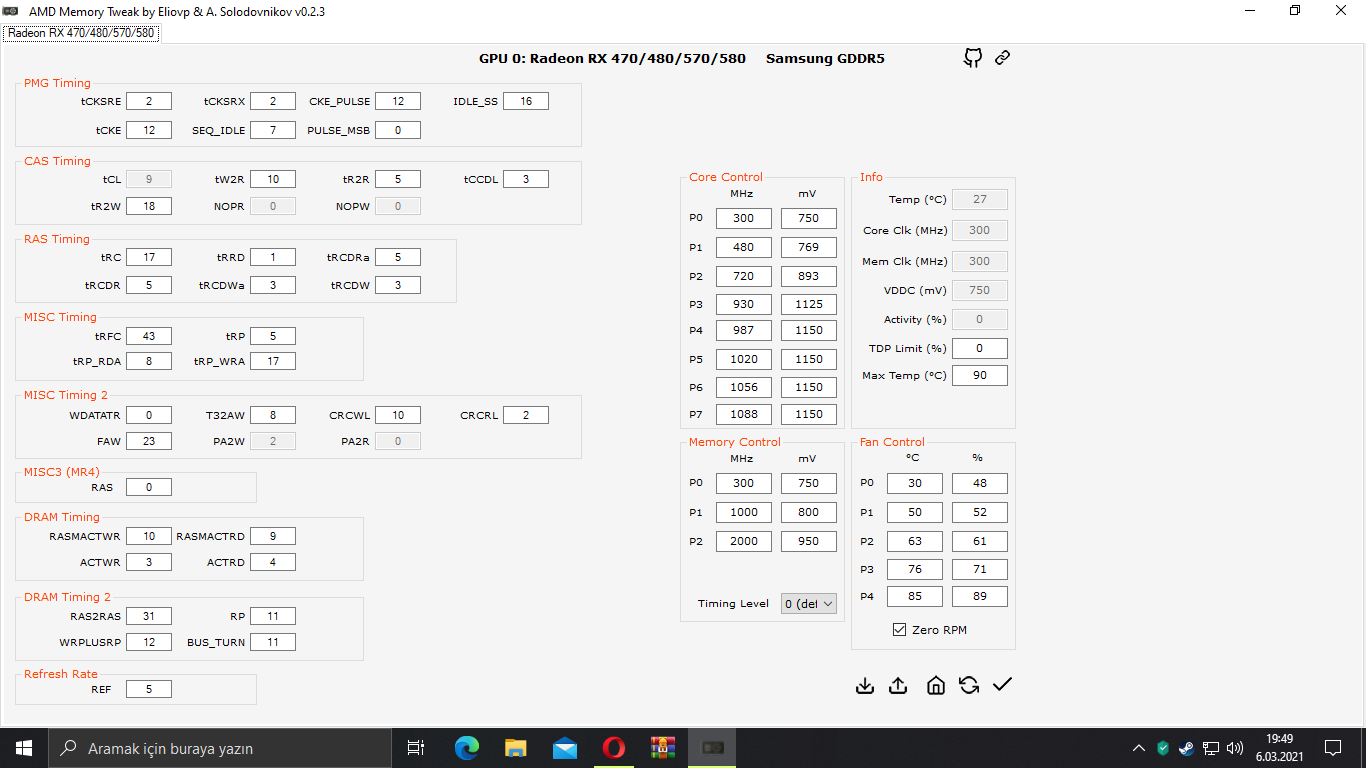This screenshot has height=768, width=1366.
Task: Click the circular refresh arrows icon
Action: [969, 685]
